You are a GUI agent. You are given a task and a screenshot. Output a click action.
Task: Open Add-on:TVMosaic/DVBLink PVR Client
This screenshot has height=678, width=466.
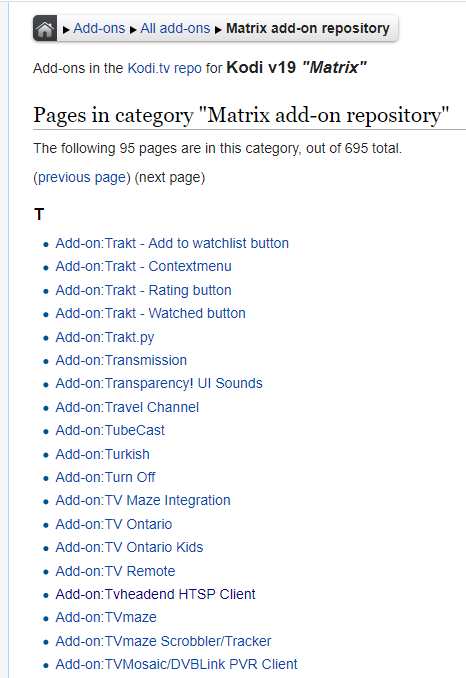click(176, 665)
